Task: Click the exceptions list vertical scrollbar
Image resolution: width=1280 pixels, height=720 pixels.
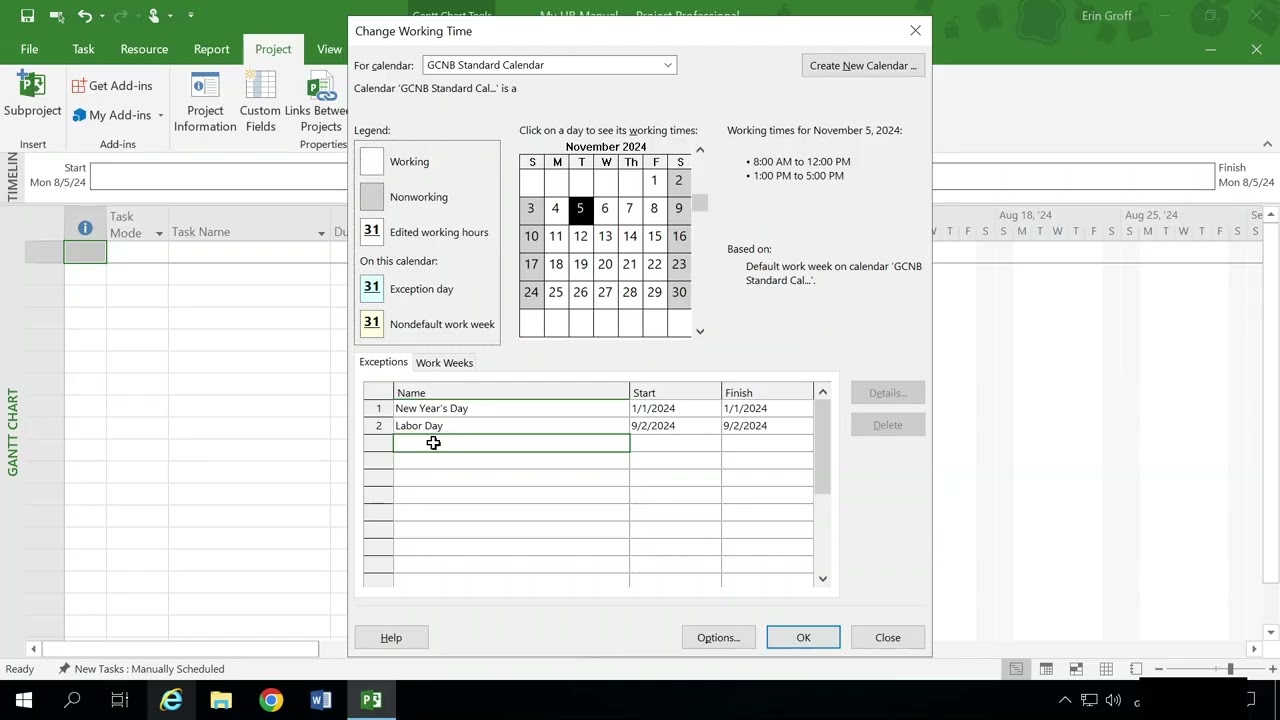Action: pyautogui.click(x=823, y=448)
